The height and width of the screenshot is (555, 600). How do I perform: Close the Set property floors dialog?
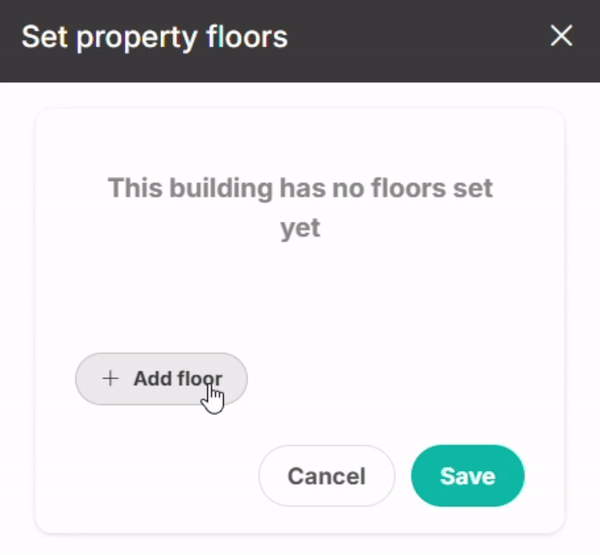[561, 36]
